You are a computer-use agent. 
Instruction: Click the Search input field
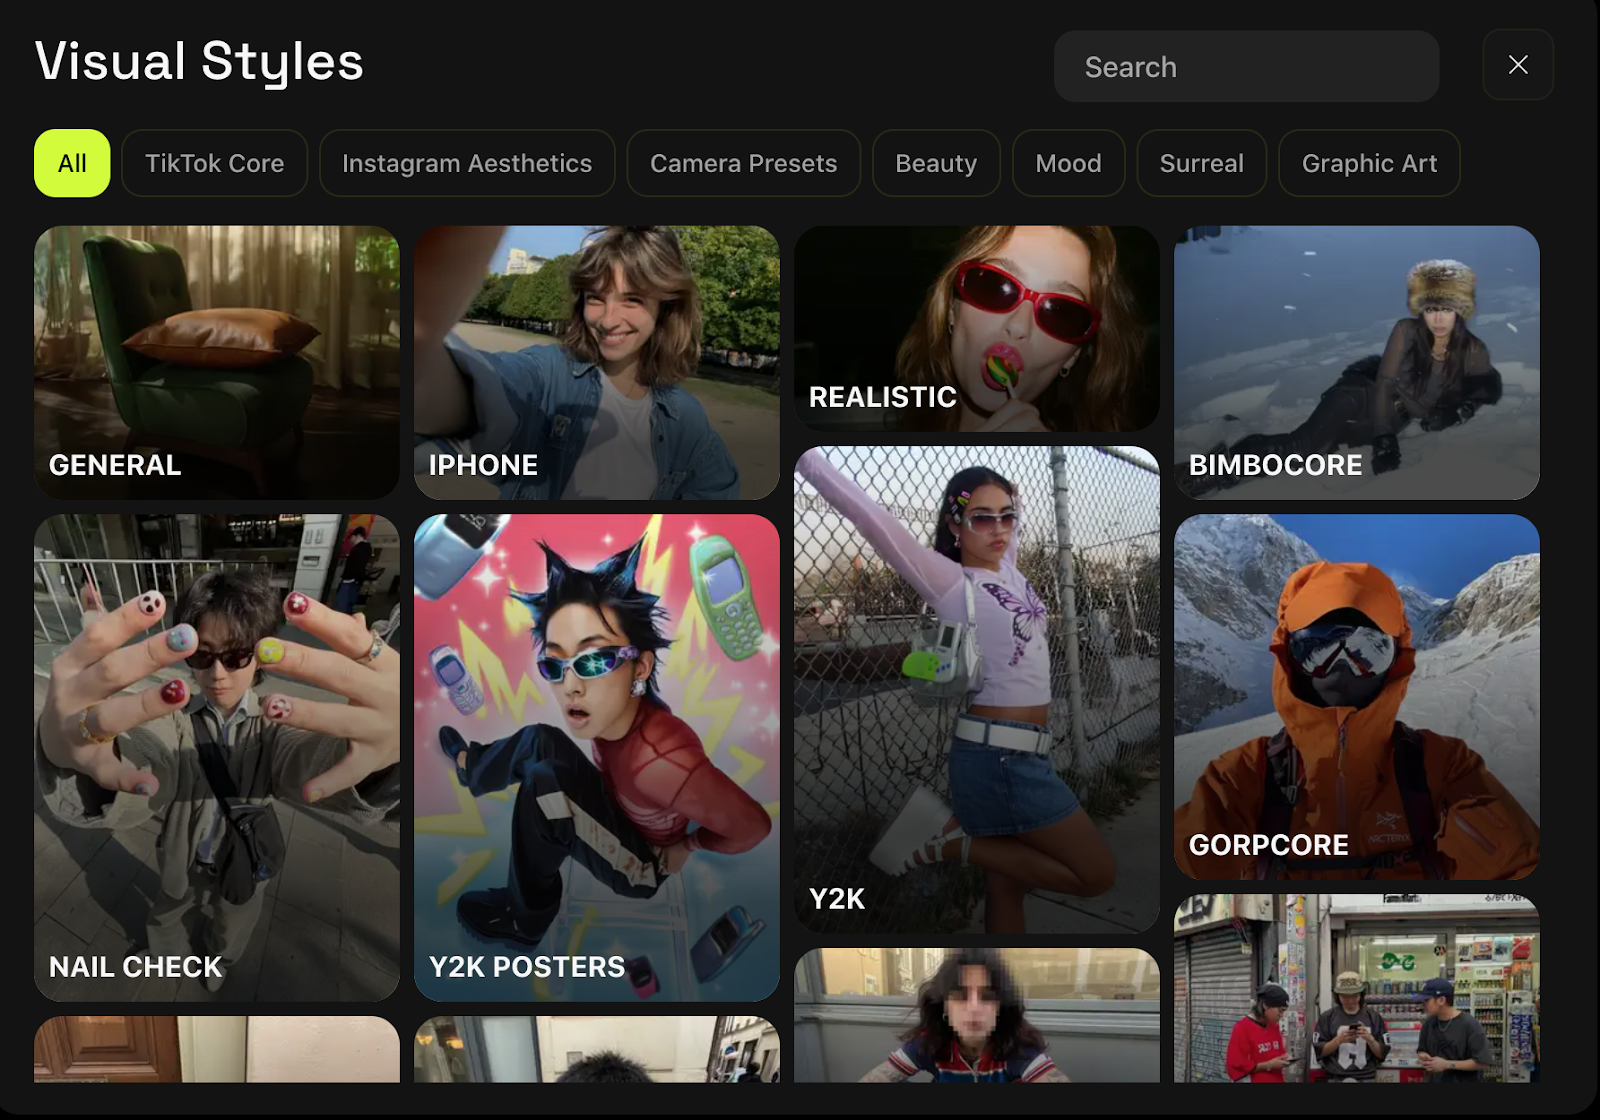pyautogui.click(x=1246, y=66)
